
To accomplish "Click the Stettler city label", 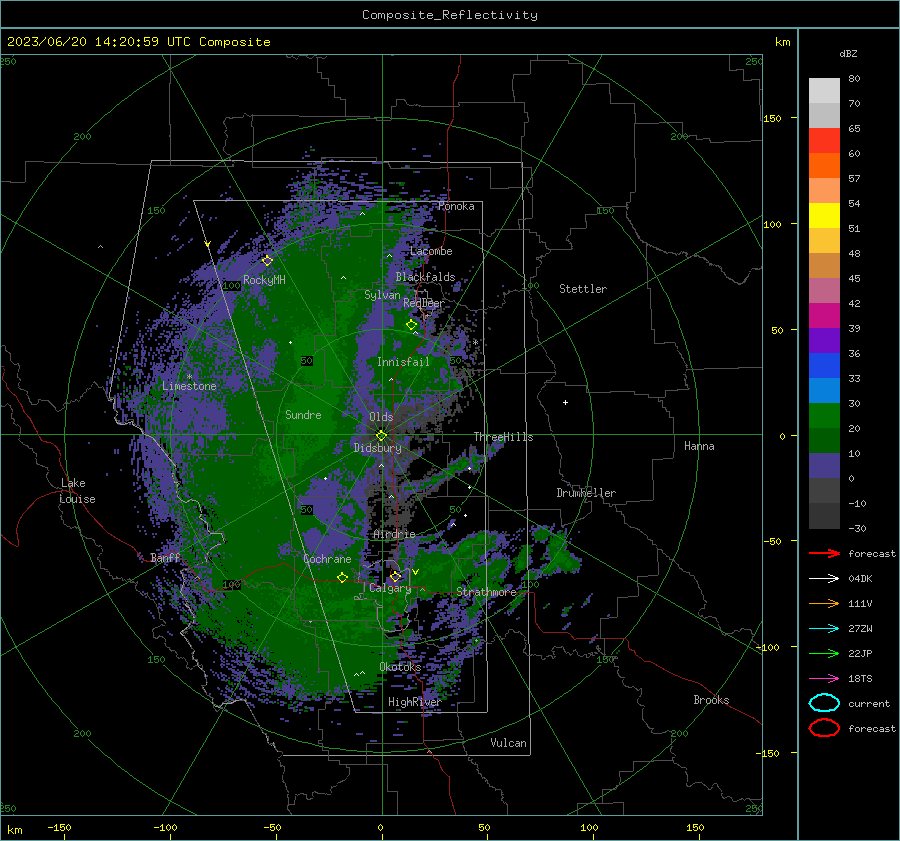I will (583, 289).
